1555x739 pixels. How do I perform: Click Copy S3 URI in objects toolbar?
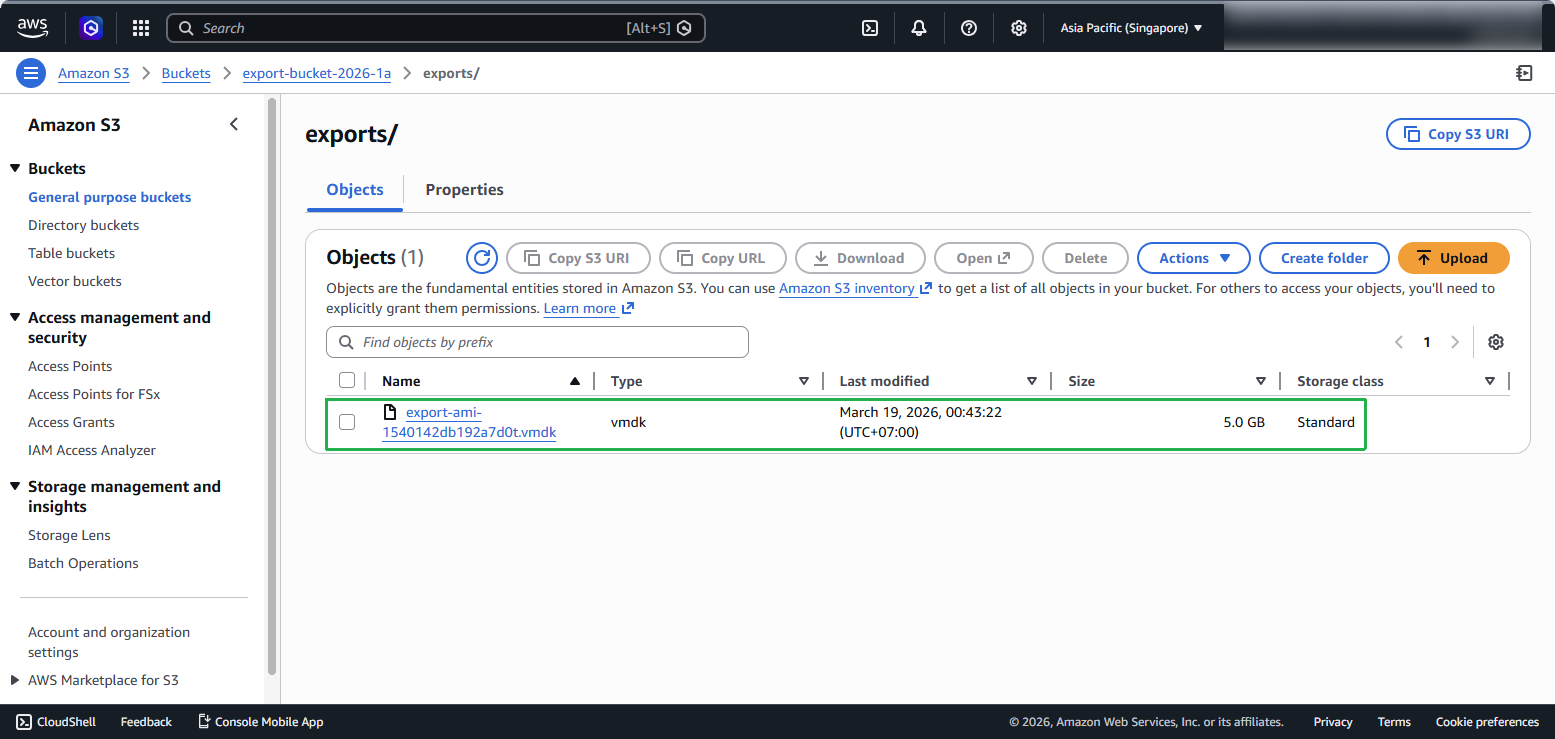(x=578, y=258)
